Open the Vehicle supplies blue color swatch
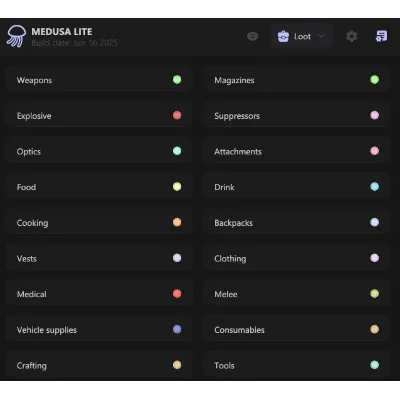The width and height of the screenshot is (400, 400). point(177,329)
